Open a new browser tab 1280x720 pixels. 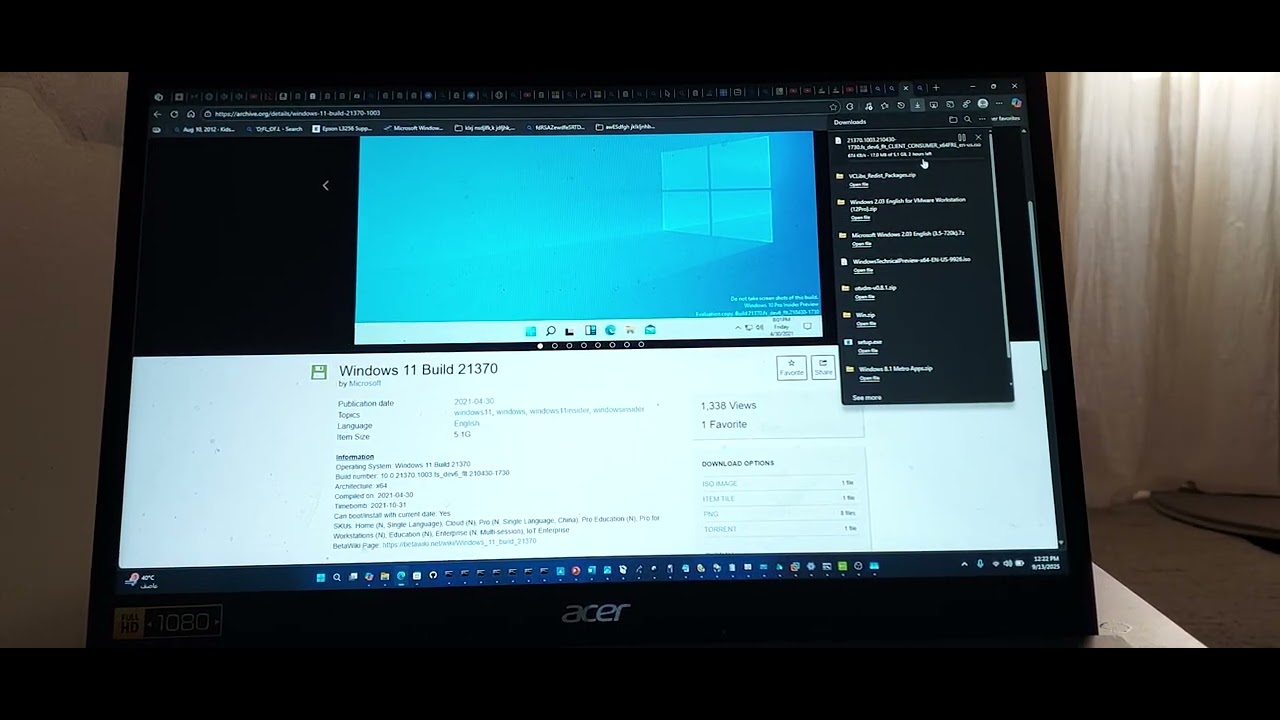tap(936, 88)
